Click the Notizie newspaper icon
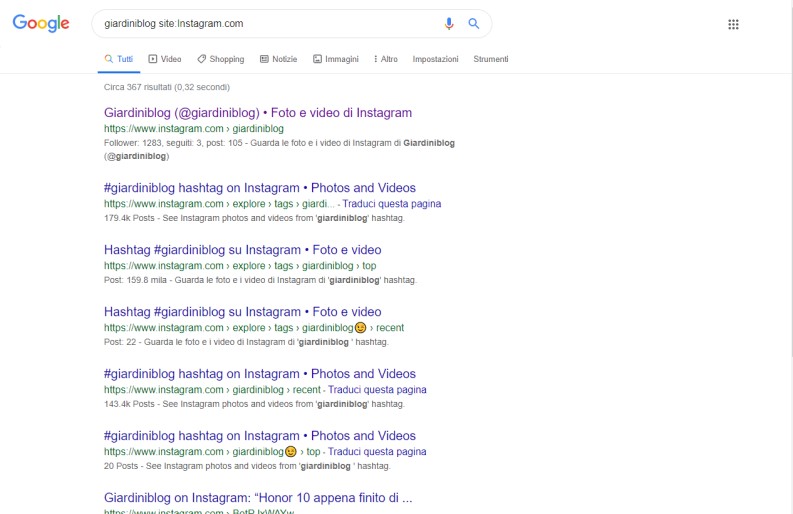This screenshot has width=793, height=514. (x=264, y=59)
